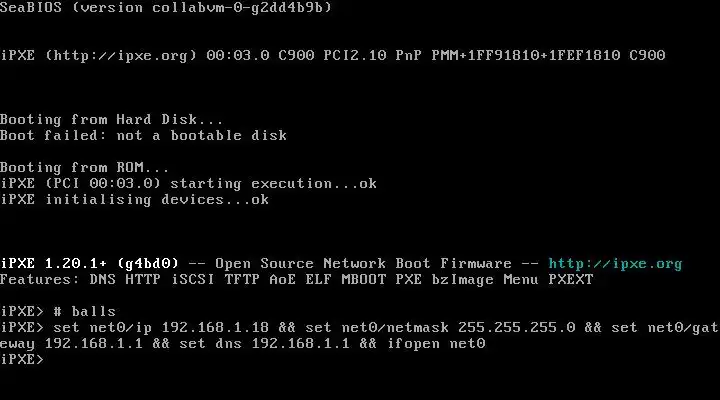
Task: Click the 'iSCSI' feature word
Action: tap(193, 279)
